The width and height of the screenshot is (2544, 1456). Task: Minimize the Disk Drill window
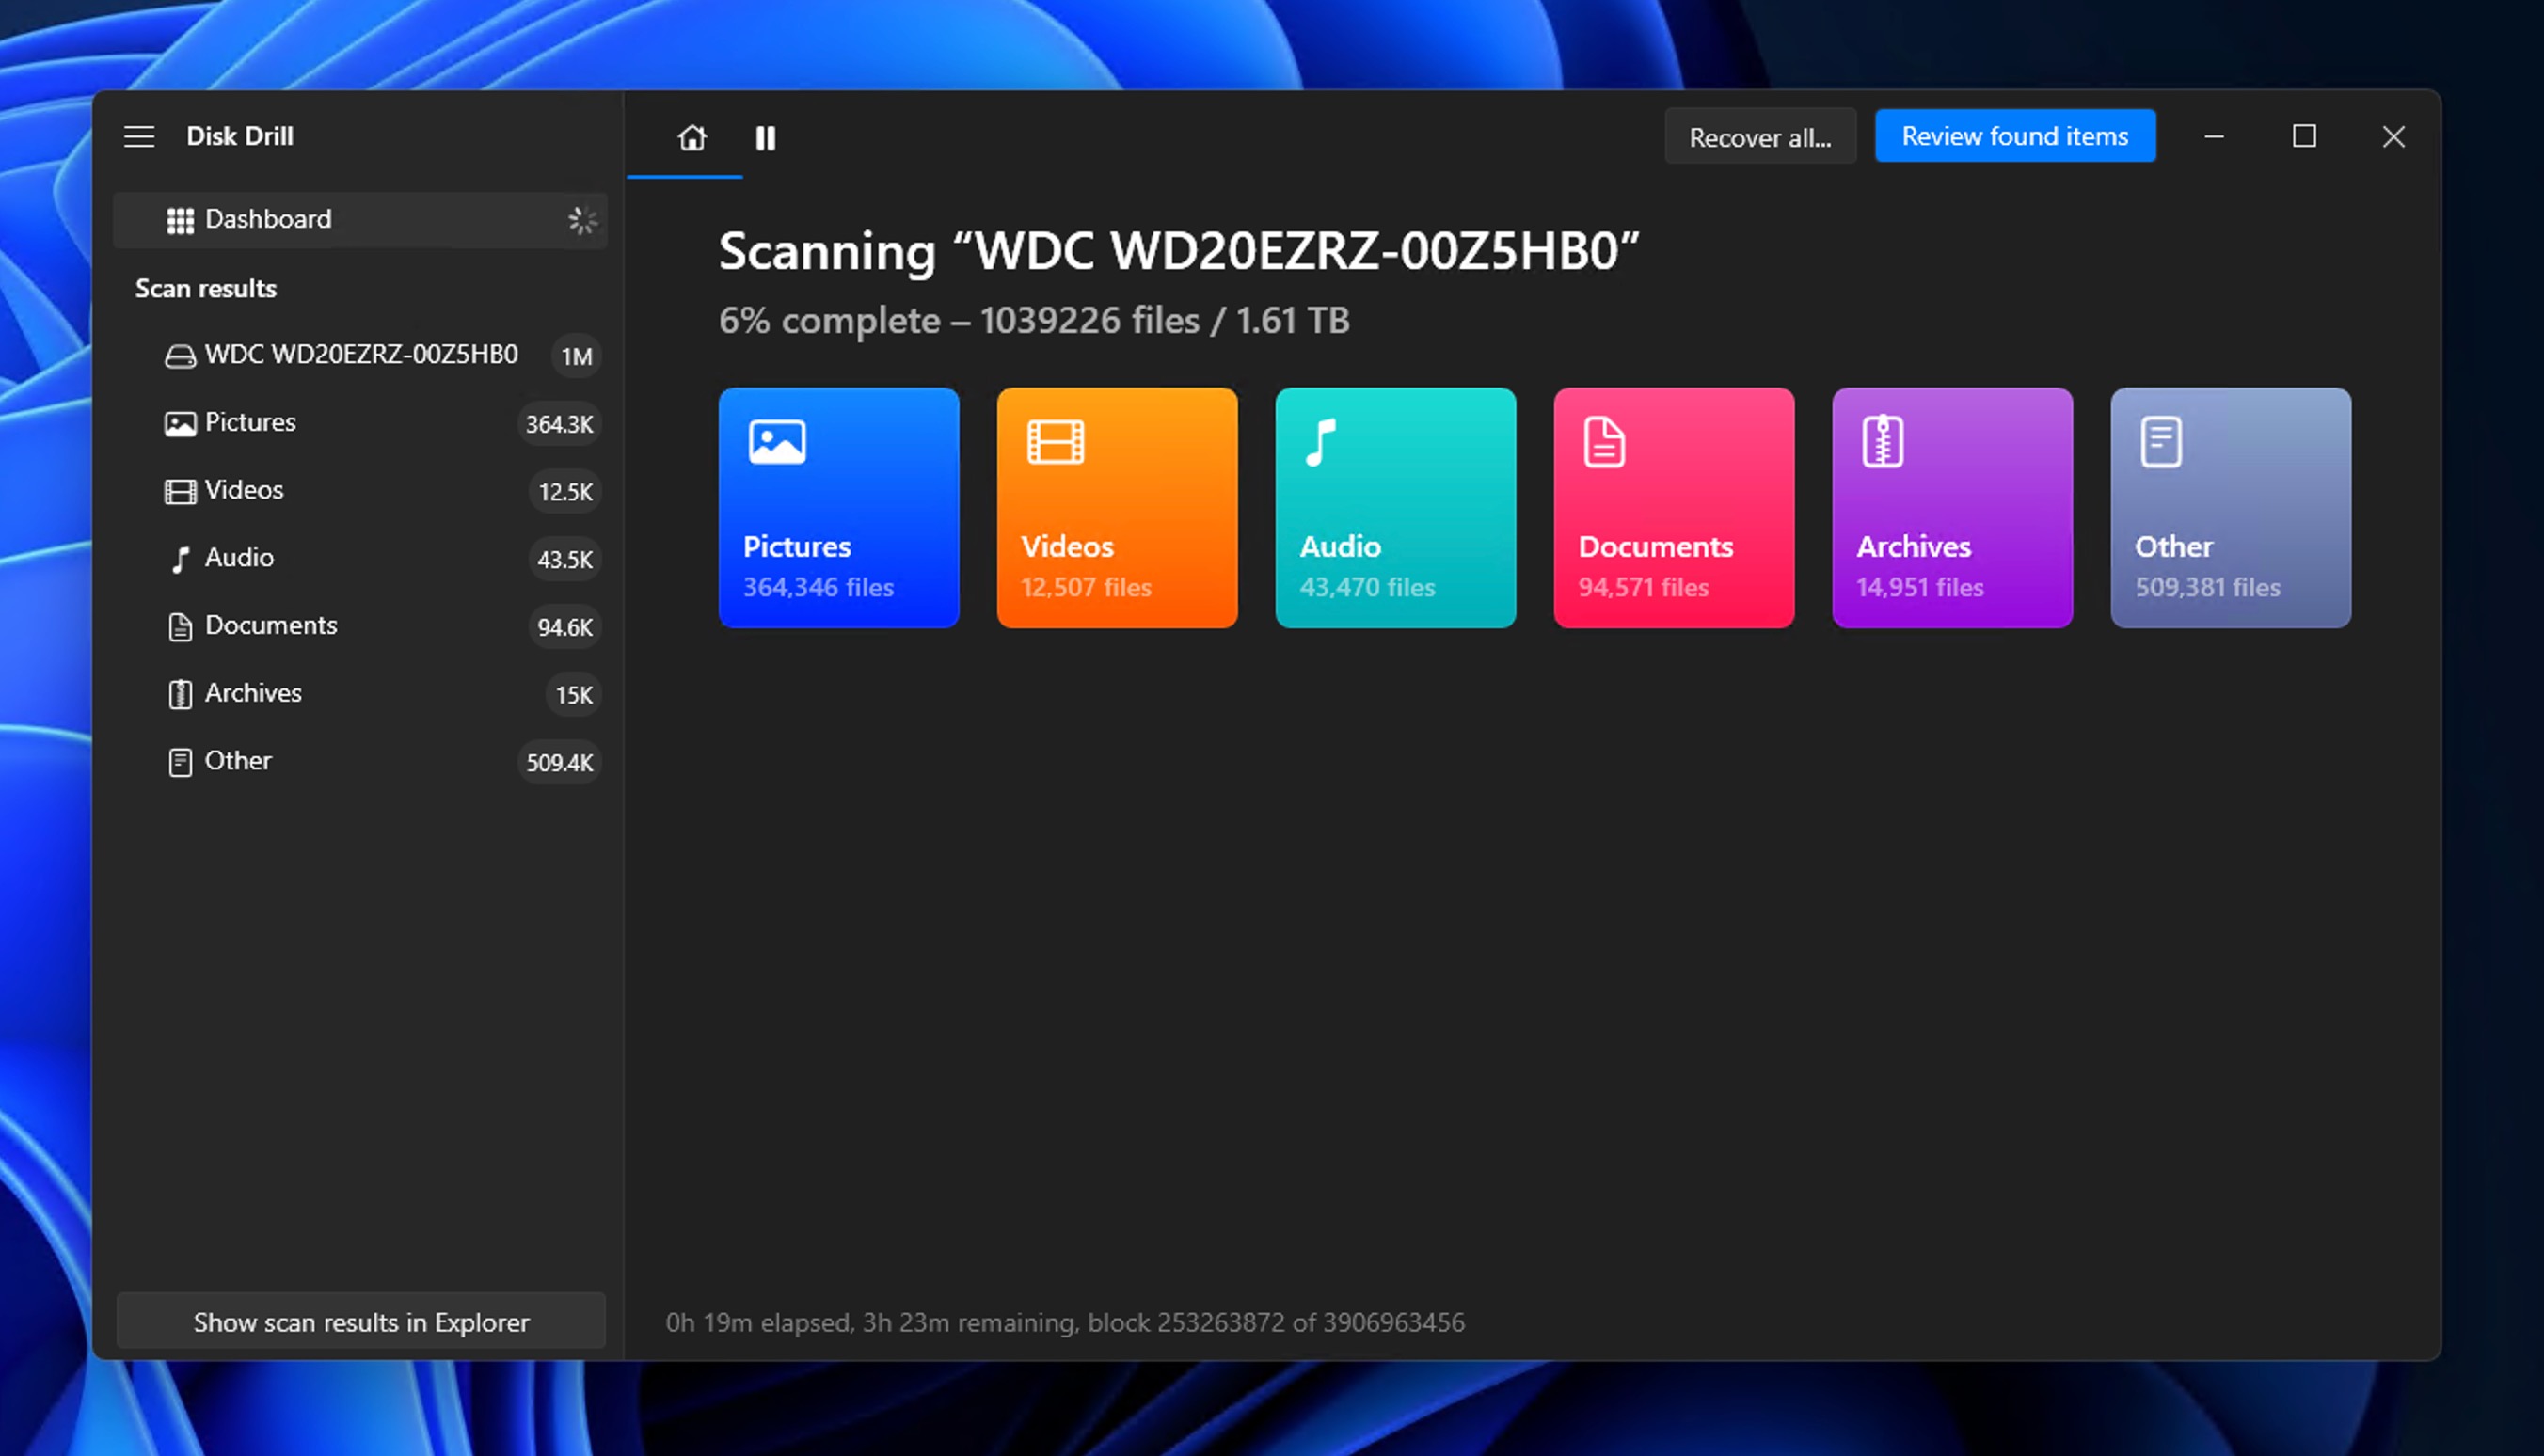(2214, 136)
